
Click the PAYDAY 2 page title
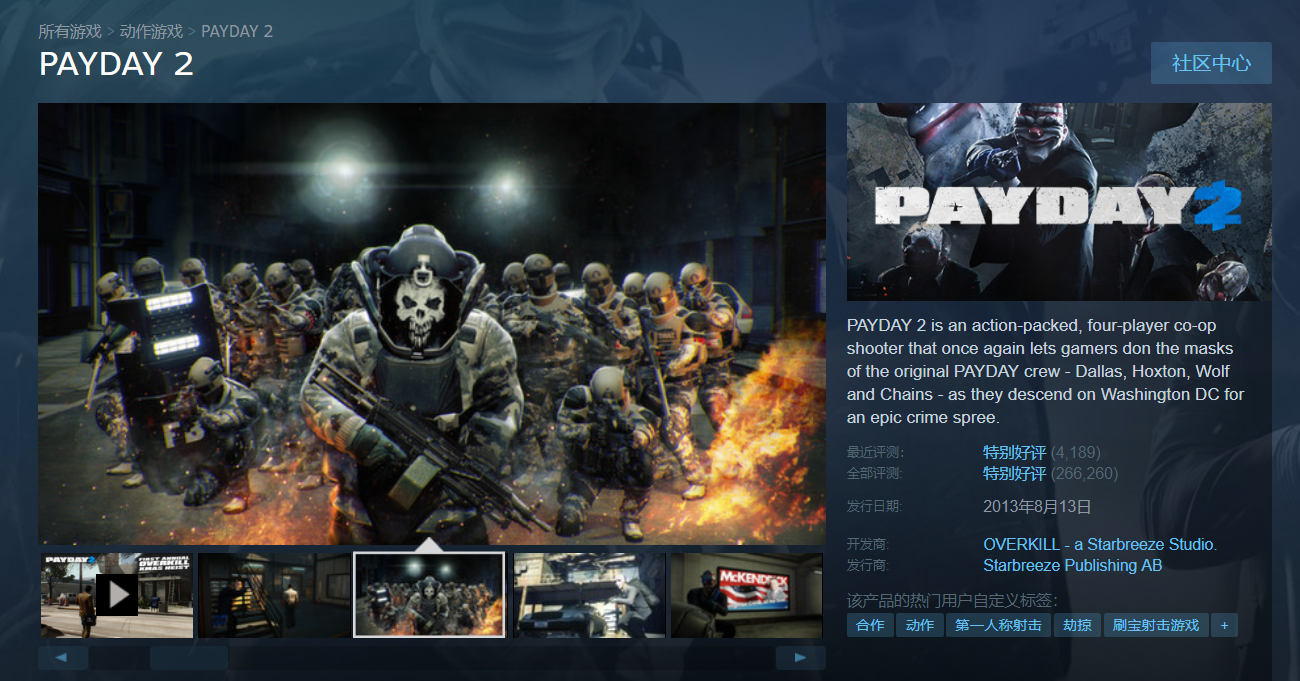coord(116,64)
